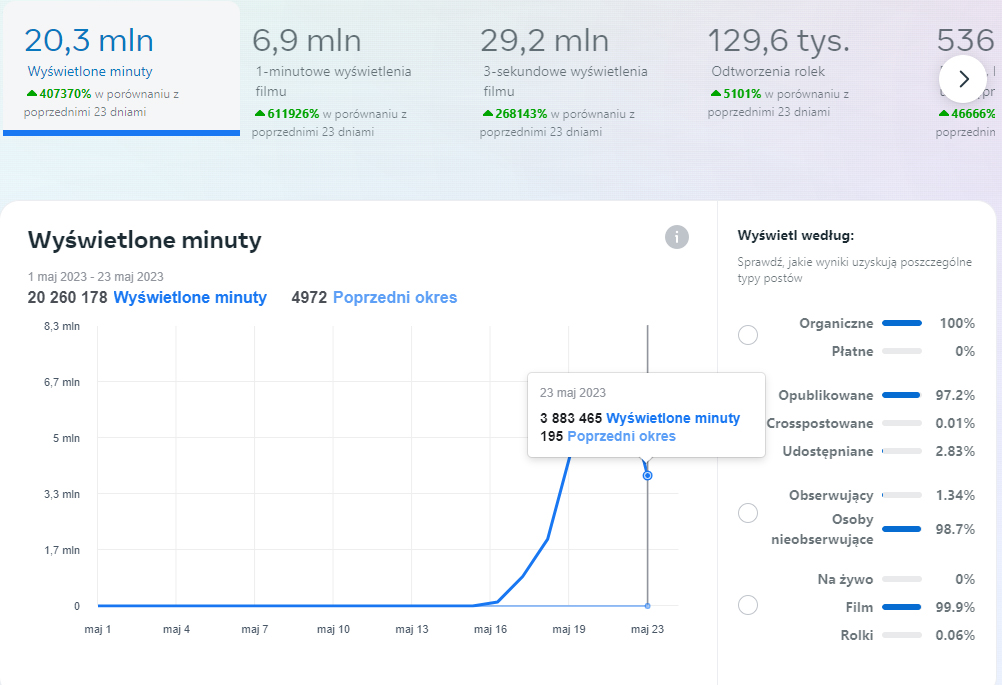Click the '4972' previous period value
Screen dimensions: 1002x685
pyautogui.click(x=309, y=297)
